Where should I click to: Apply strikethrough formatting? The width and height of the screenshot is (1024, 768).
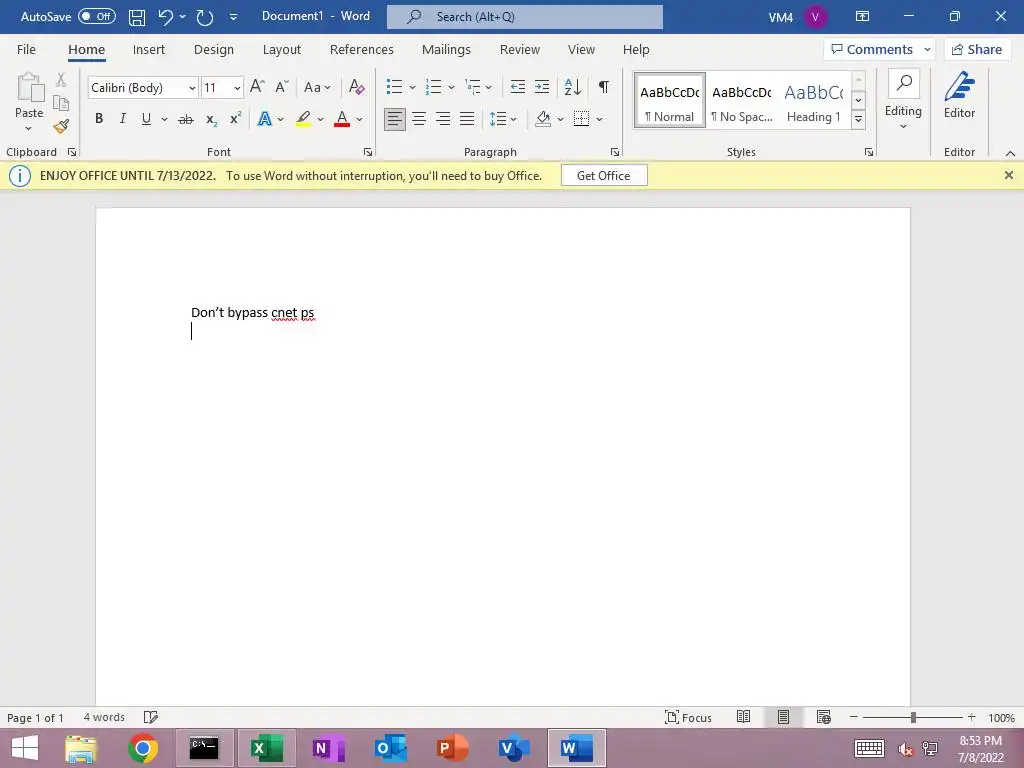click(186, 119)
